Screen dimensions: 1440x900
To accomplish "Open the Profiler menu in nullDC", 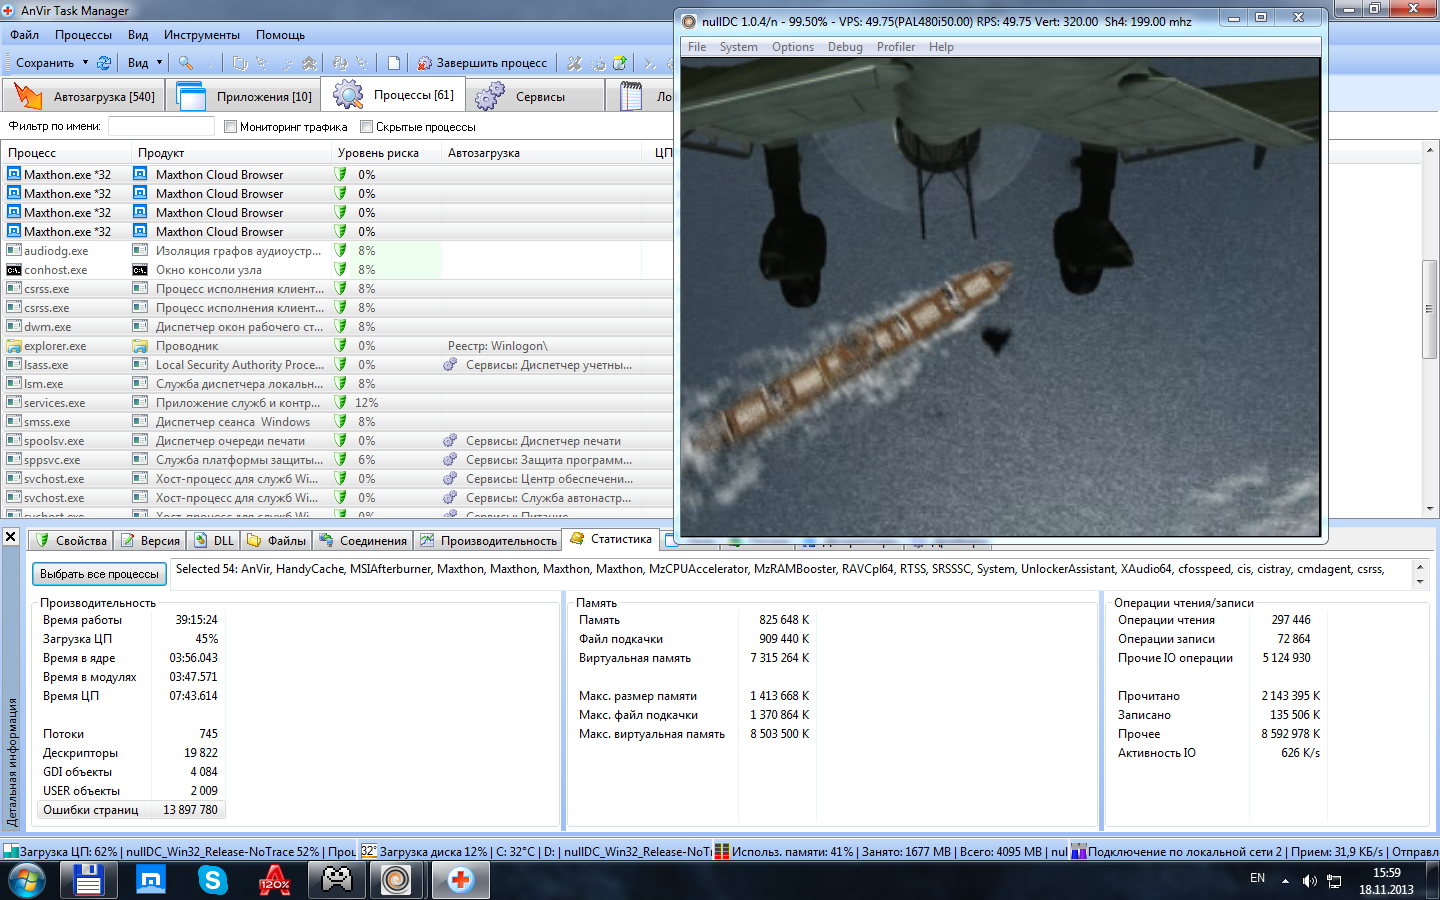I will [x=895, y=47].
